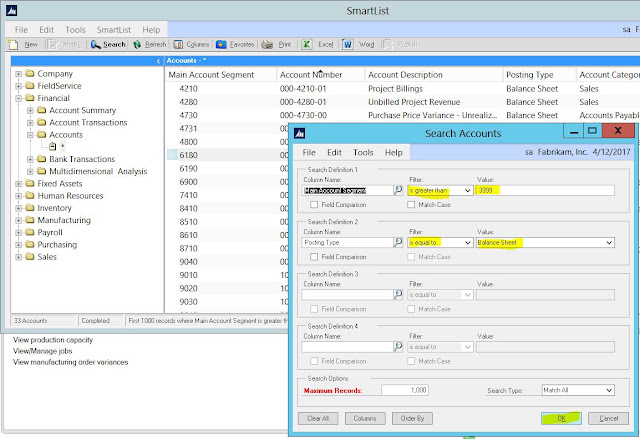Click the Clear All button
Screen dimensions: 640x439
pos(318,419)
